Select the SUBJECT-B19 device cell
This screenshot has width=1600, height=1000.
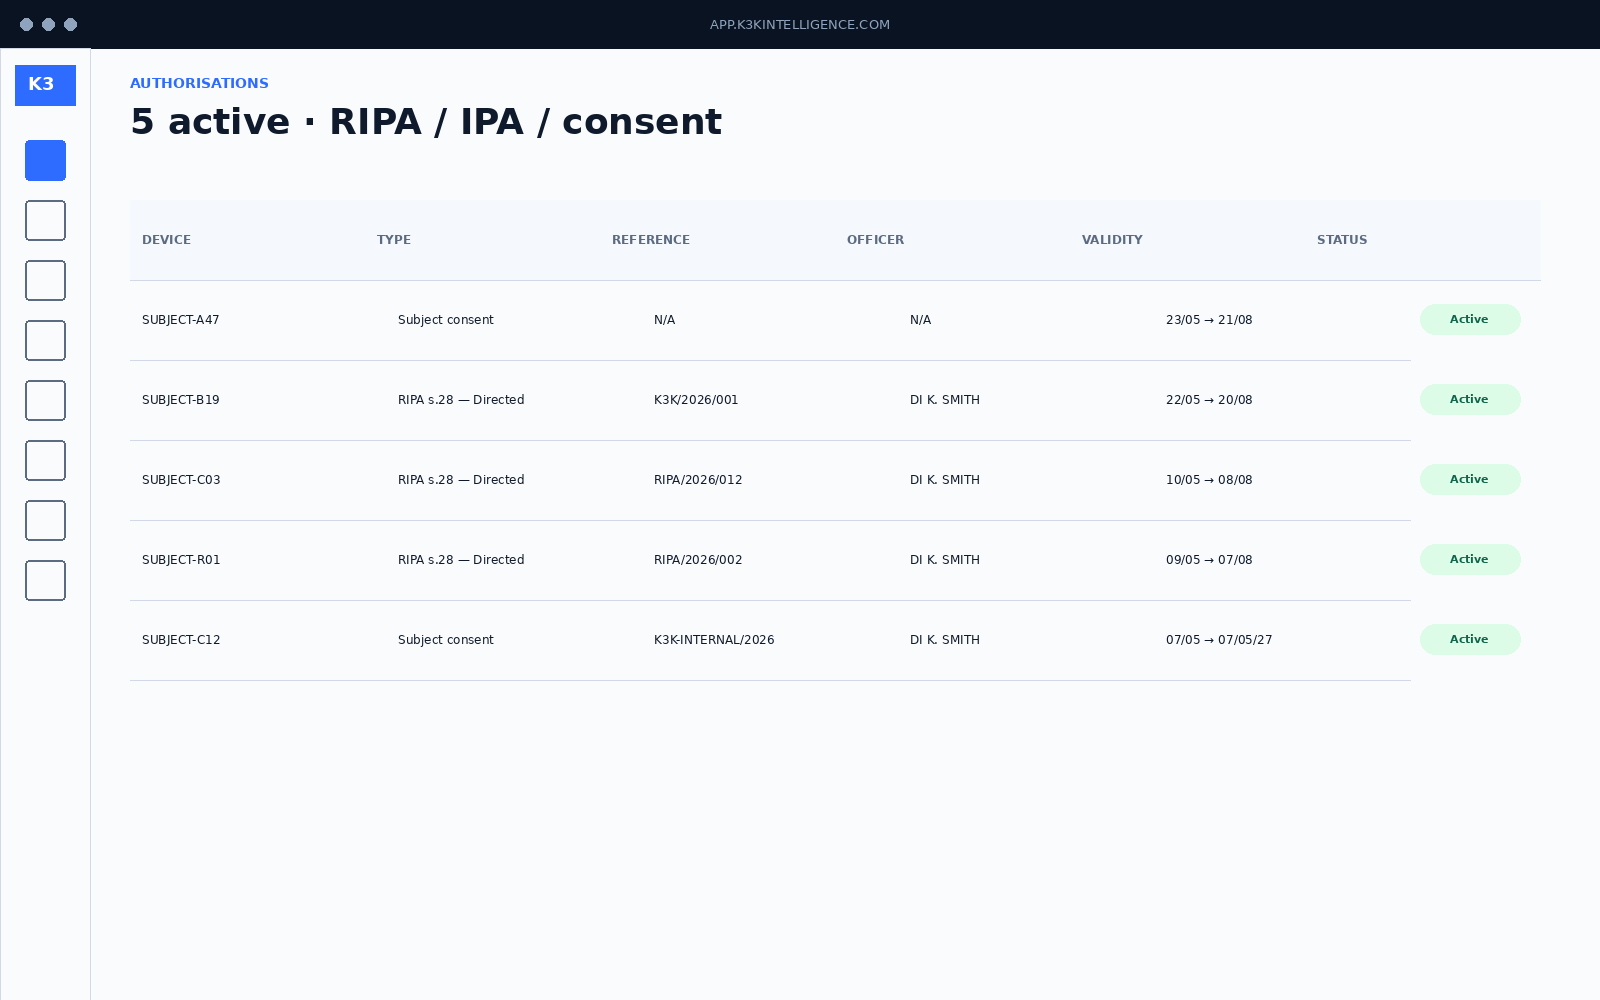click(180, 400)
